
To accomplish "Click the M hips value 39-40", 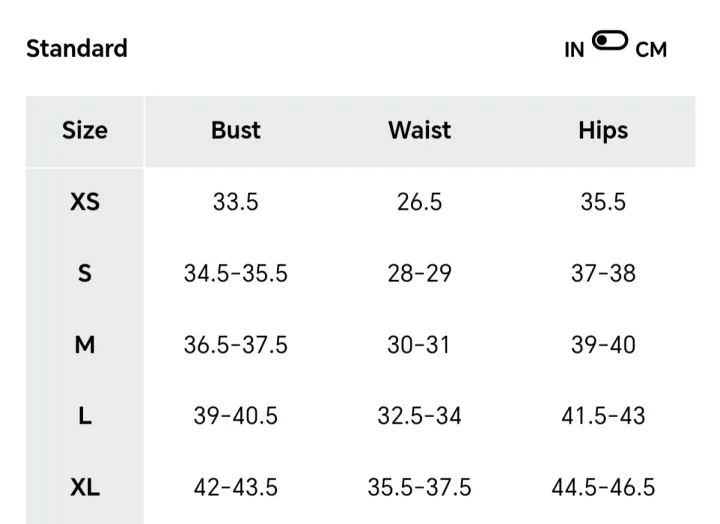I will 603,345.
